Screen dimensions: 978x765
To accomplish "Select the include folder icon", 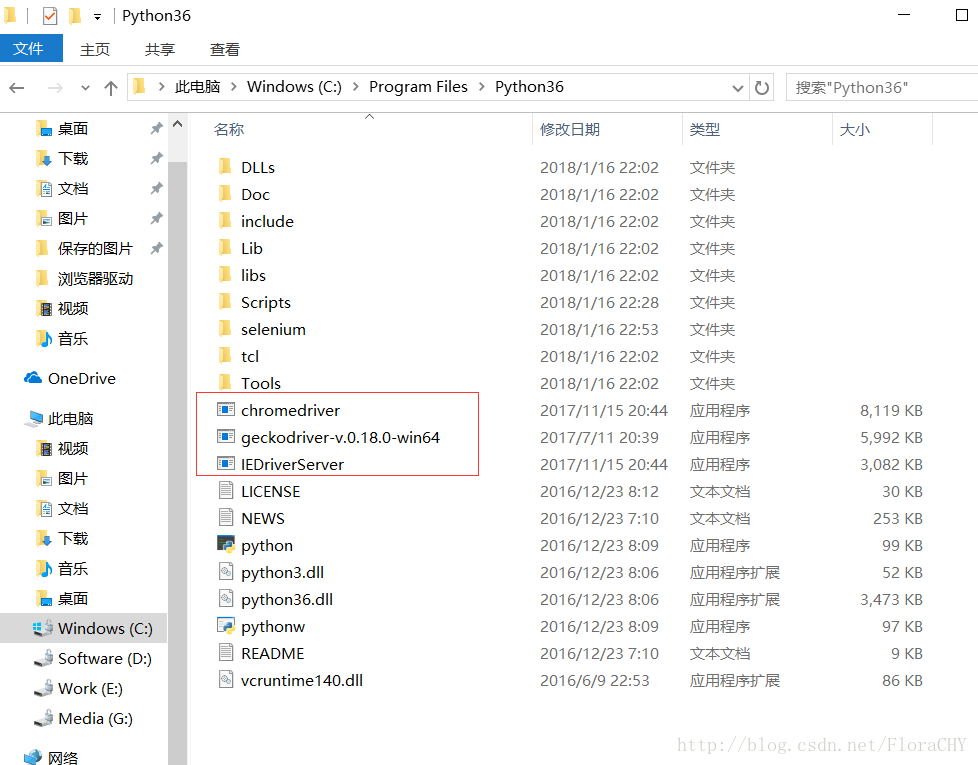I will point(225,221).
